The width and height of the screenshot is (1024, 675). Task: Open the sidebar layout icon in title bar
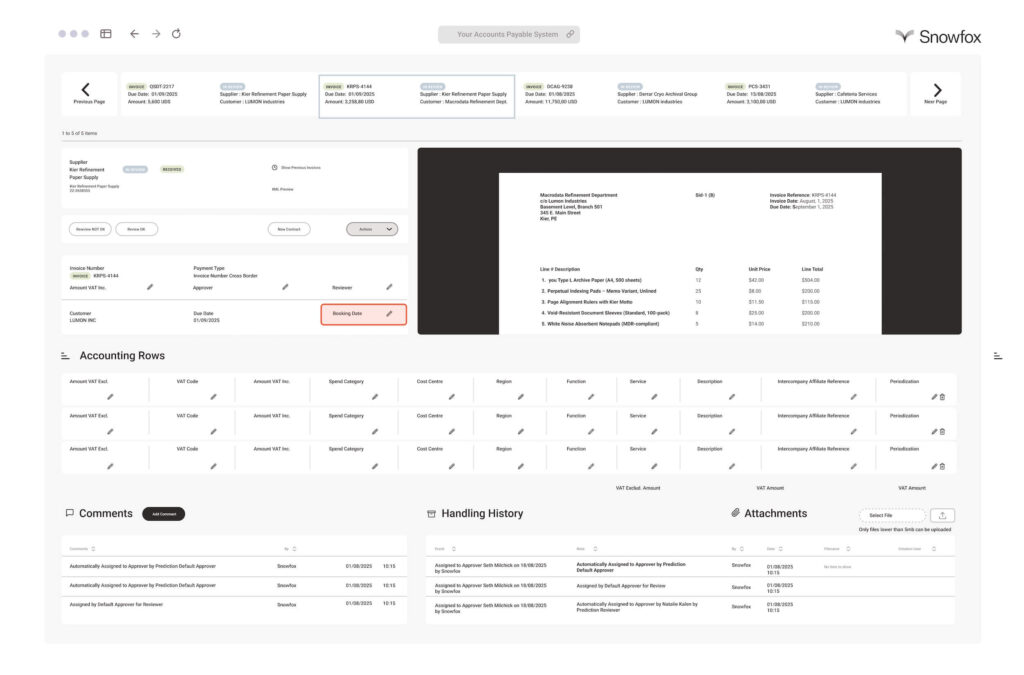coord(106,34)
